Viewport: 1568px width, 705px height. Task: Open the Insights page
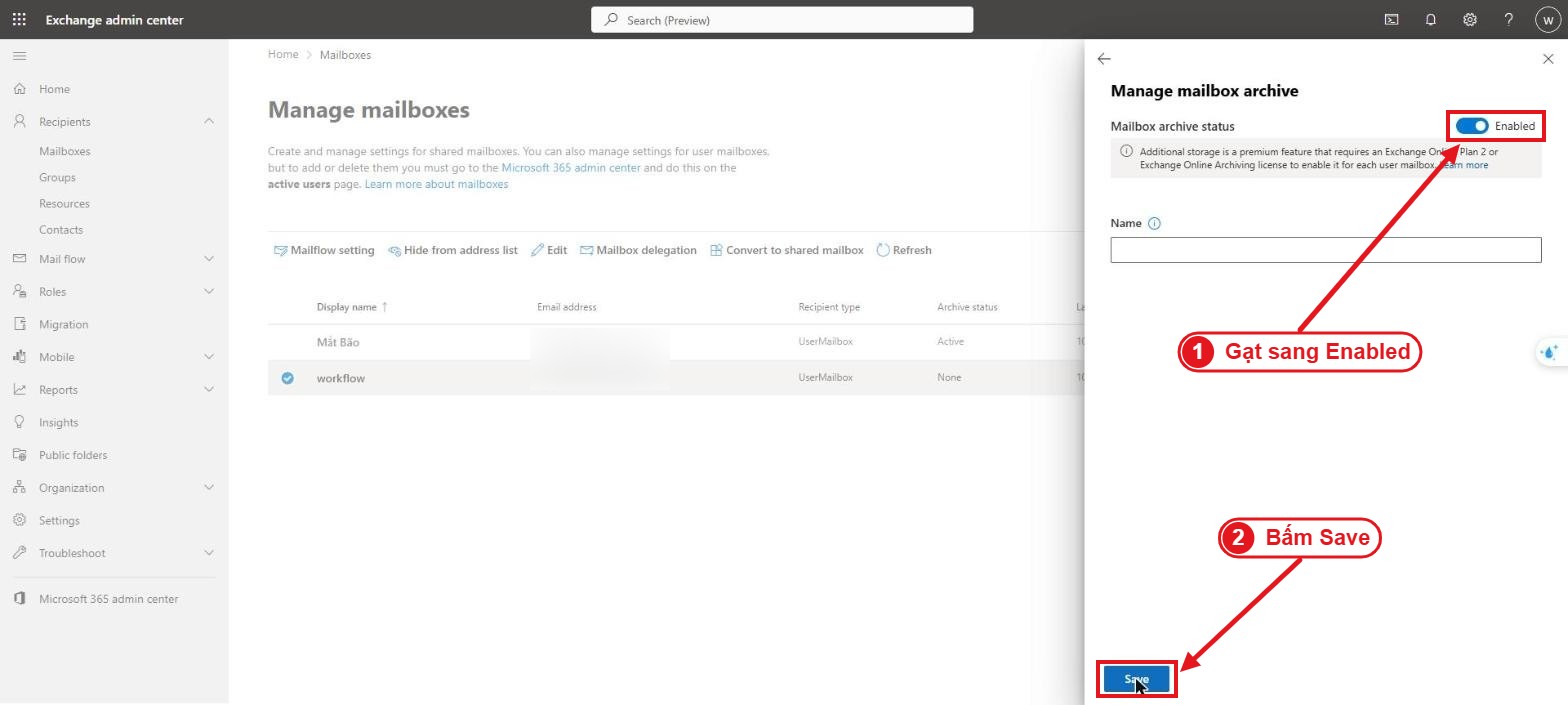tap(58, 422)
